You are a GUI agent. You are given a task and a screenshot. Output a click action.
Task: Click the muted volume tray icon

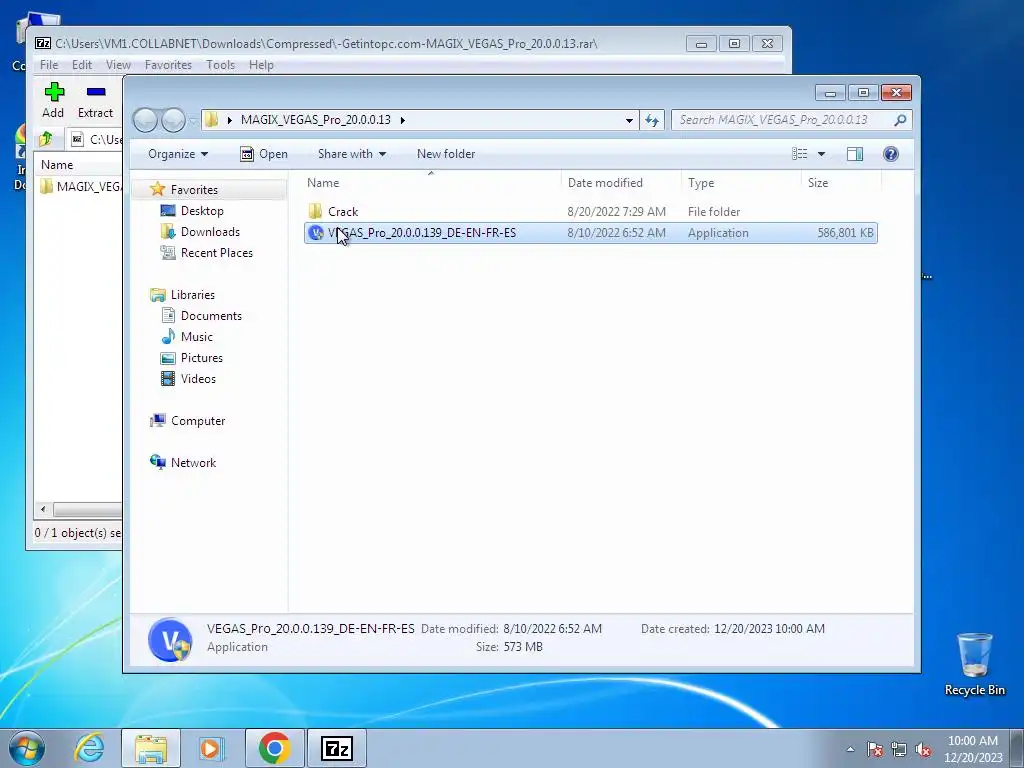(x=923, y=750)
